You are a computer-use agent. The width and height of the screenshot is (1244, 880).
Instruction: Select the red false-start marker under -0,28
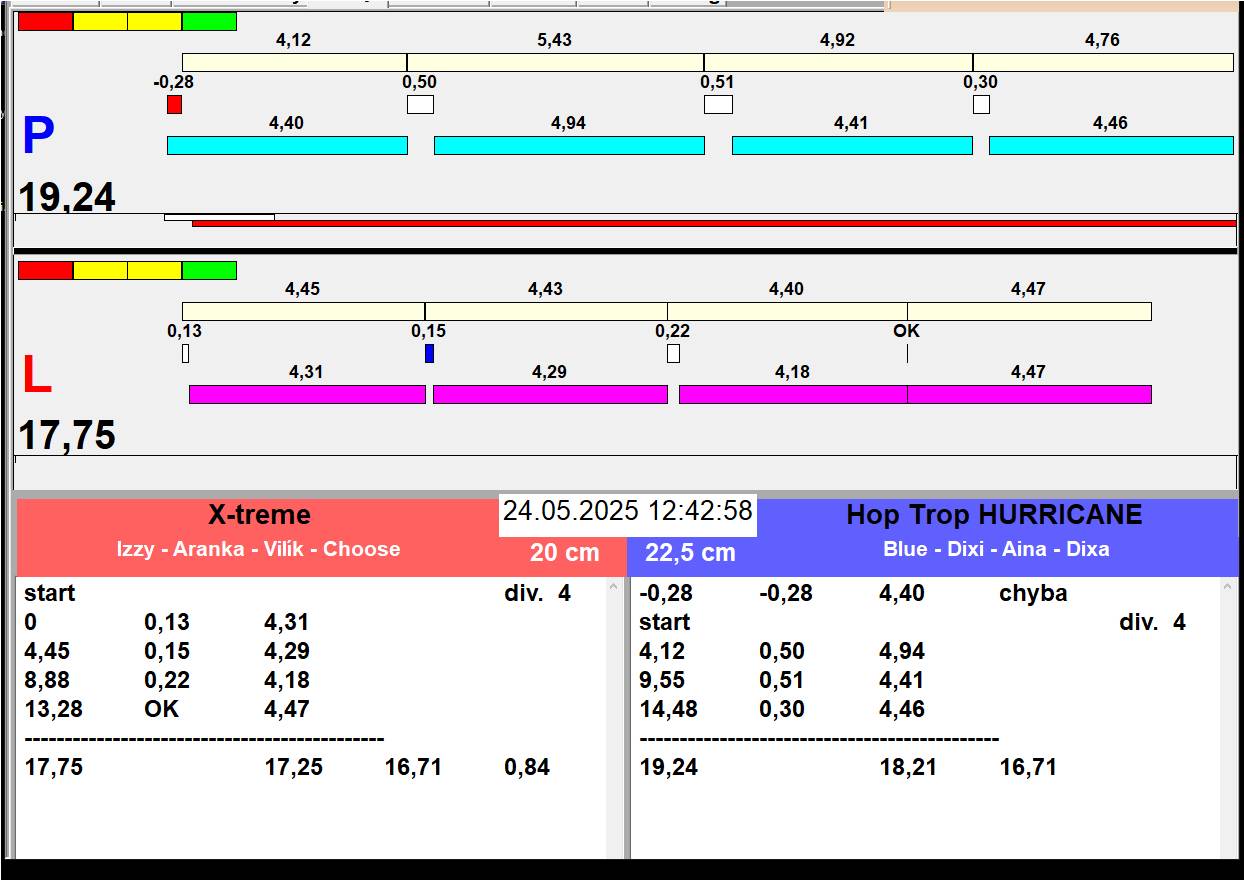[x=174, y=105]
